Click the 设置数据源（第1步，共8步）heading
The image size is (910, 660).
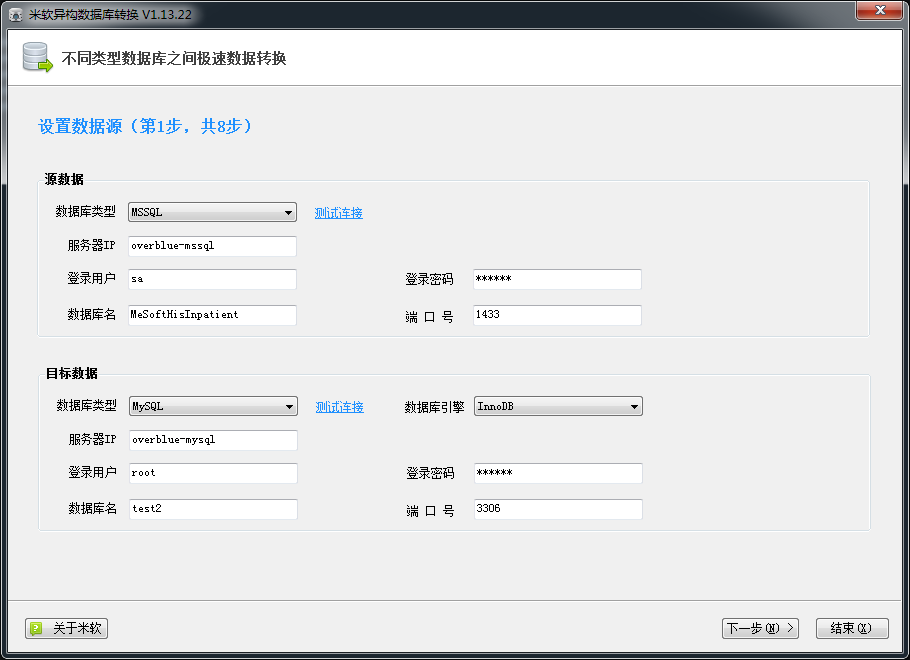146,126
